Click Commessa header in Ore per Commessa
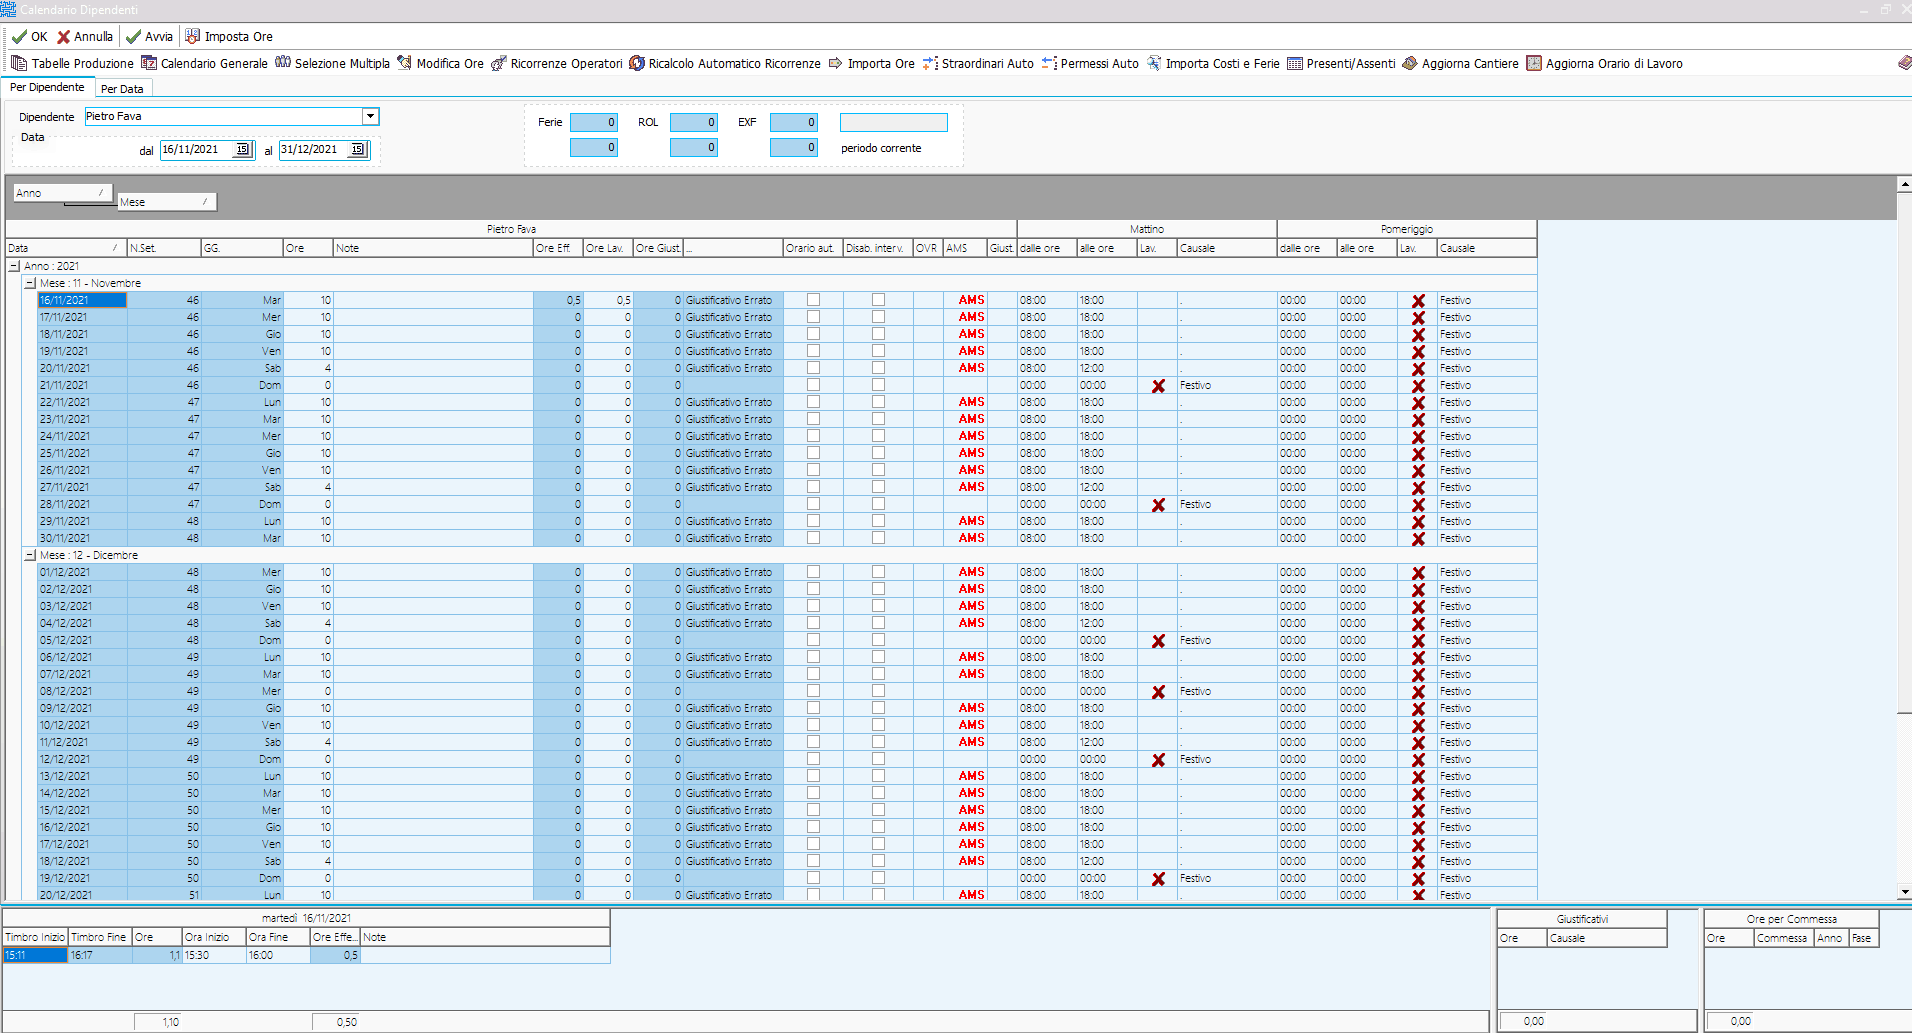Image resolution: width=1912 pixels, height=1033 pixels. [1784, 938]
